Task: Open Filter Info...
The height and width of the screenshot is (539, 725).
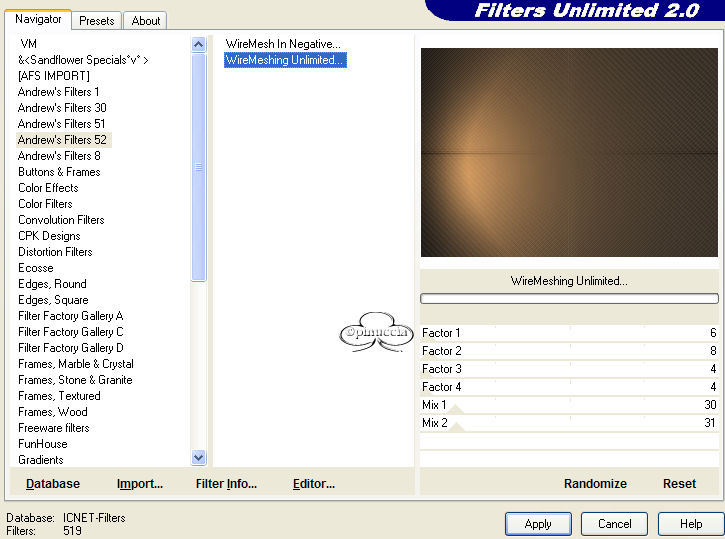Action: (x=226, y=484)
